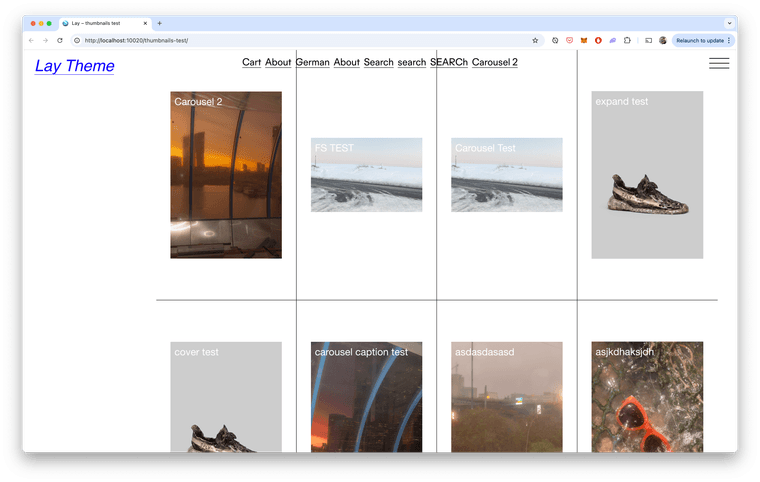Open the Extensions puzzle-piece menu
The width and height of the screenshot is (760, 482).
click(627, 40)
